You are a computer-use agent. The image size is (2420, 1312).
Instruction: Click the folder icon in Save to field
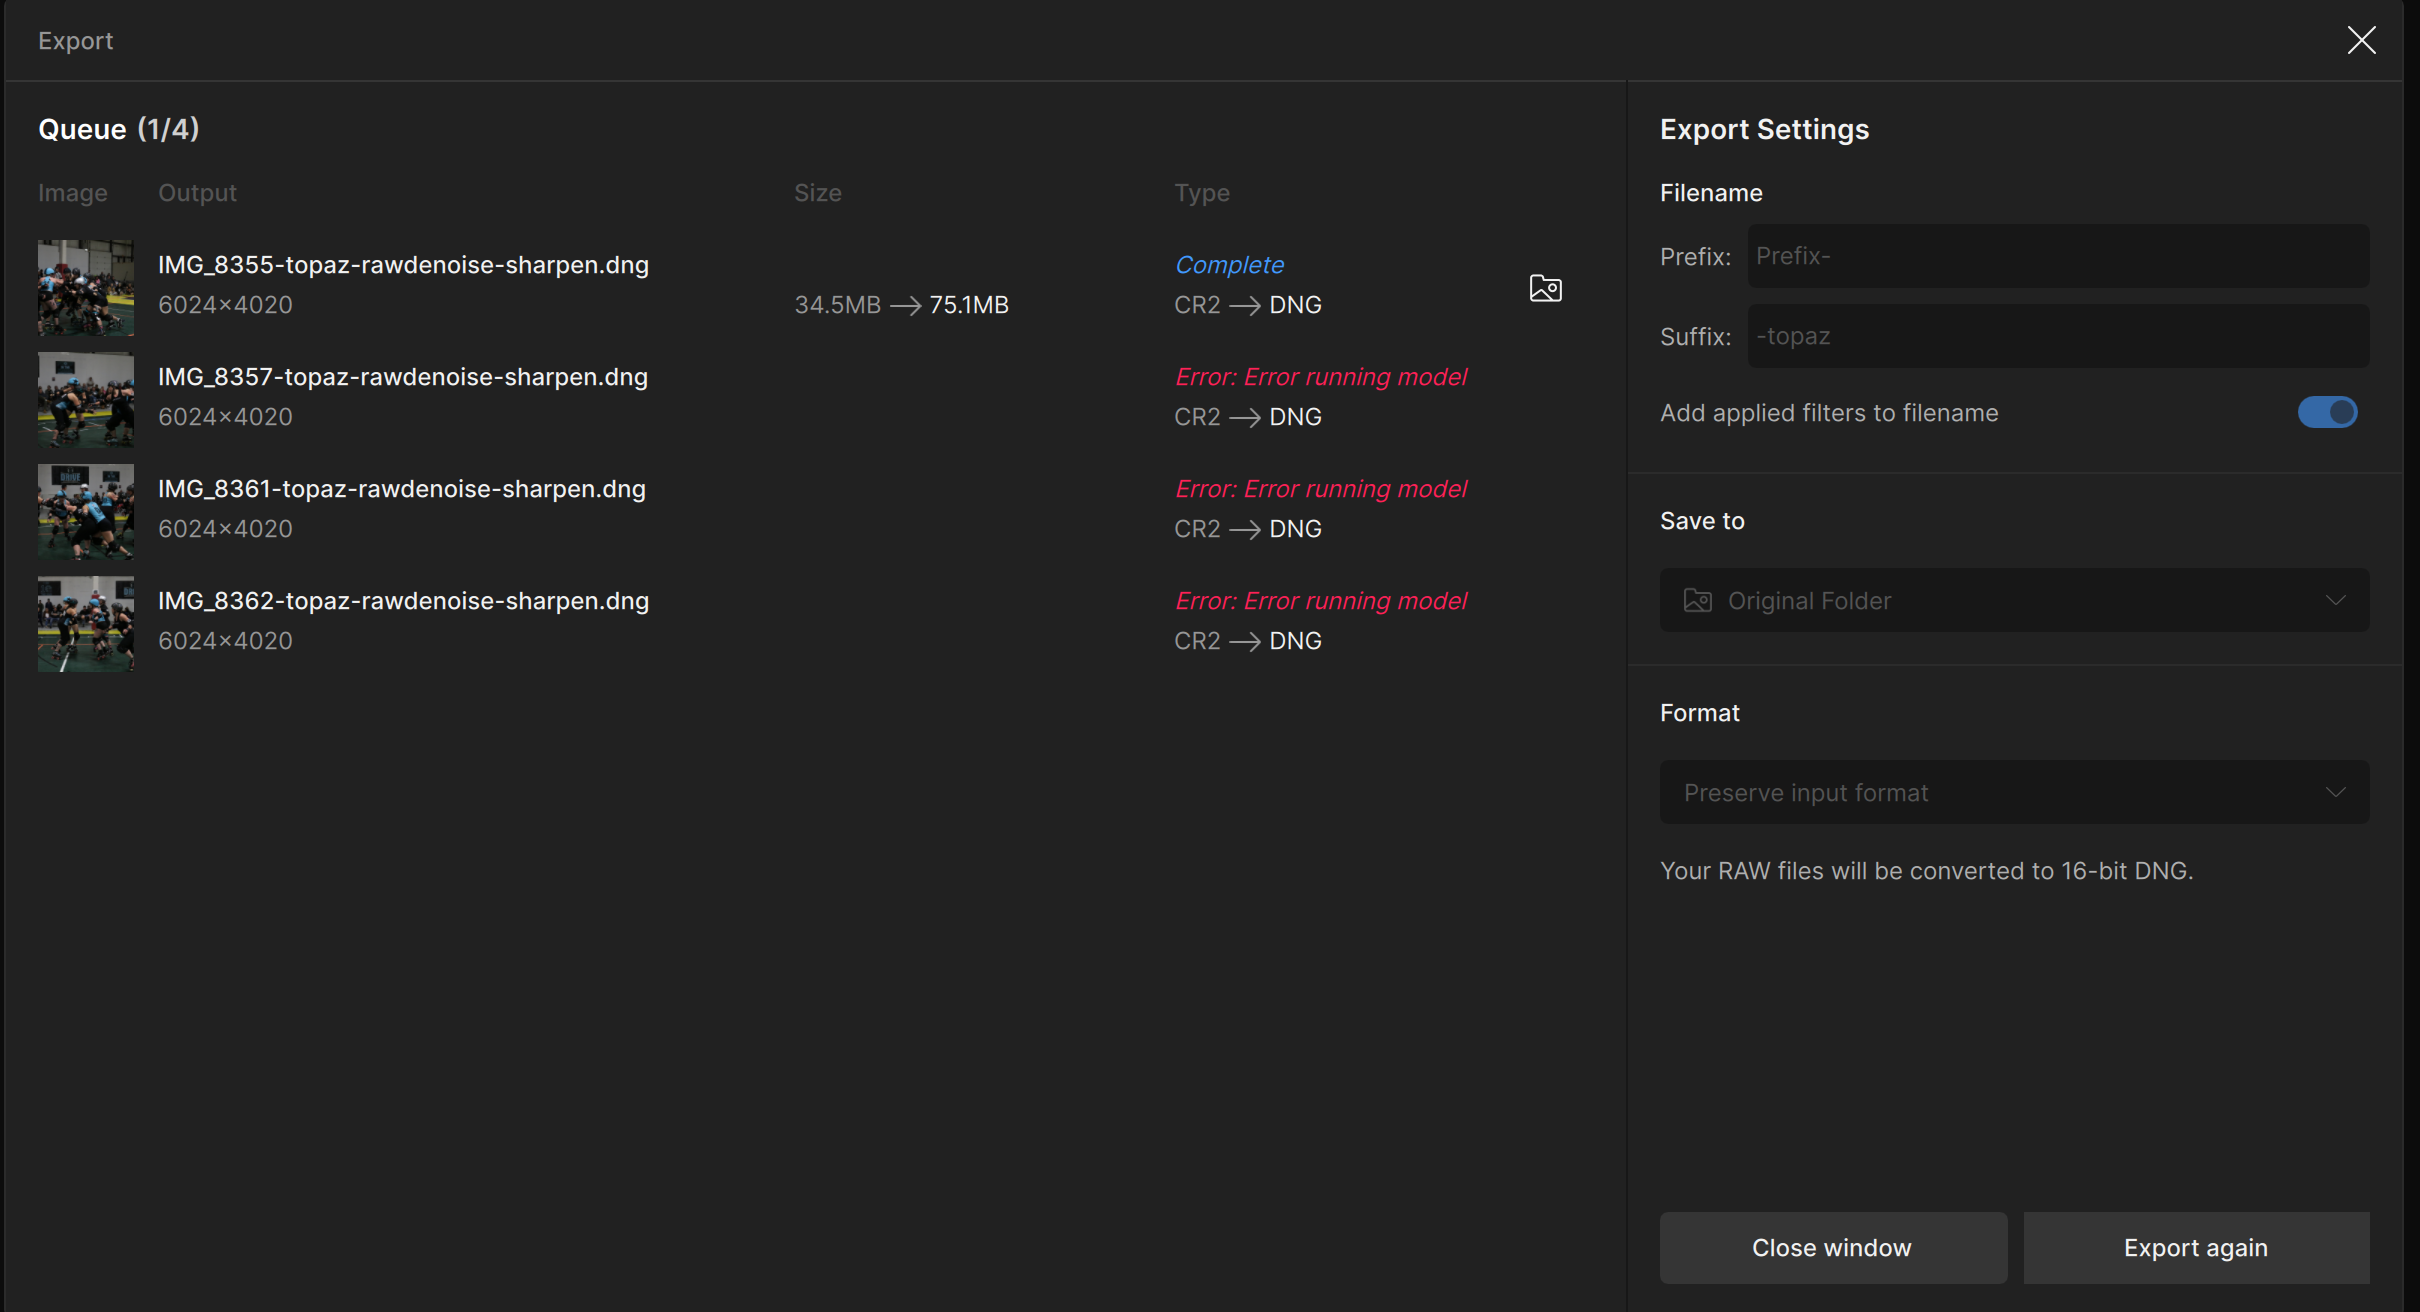1697,600
